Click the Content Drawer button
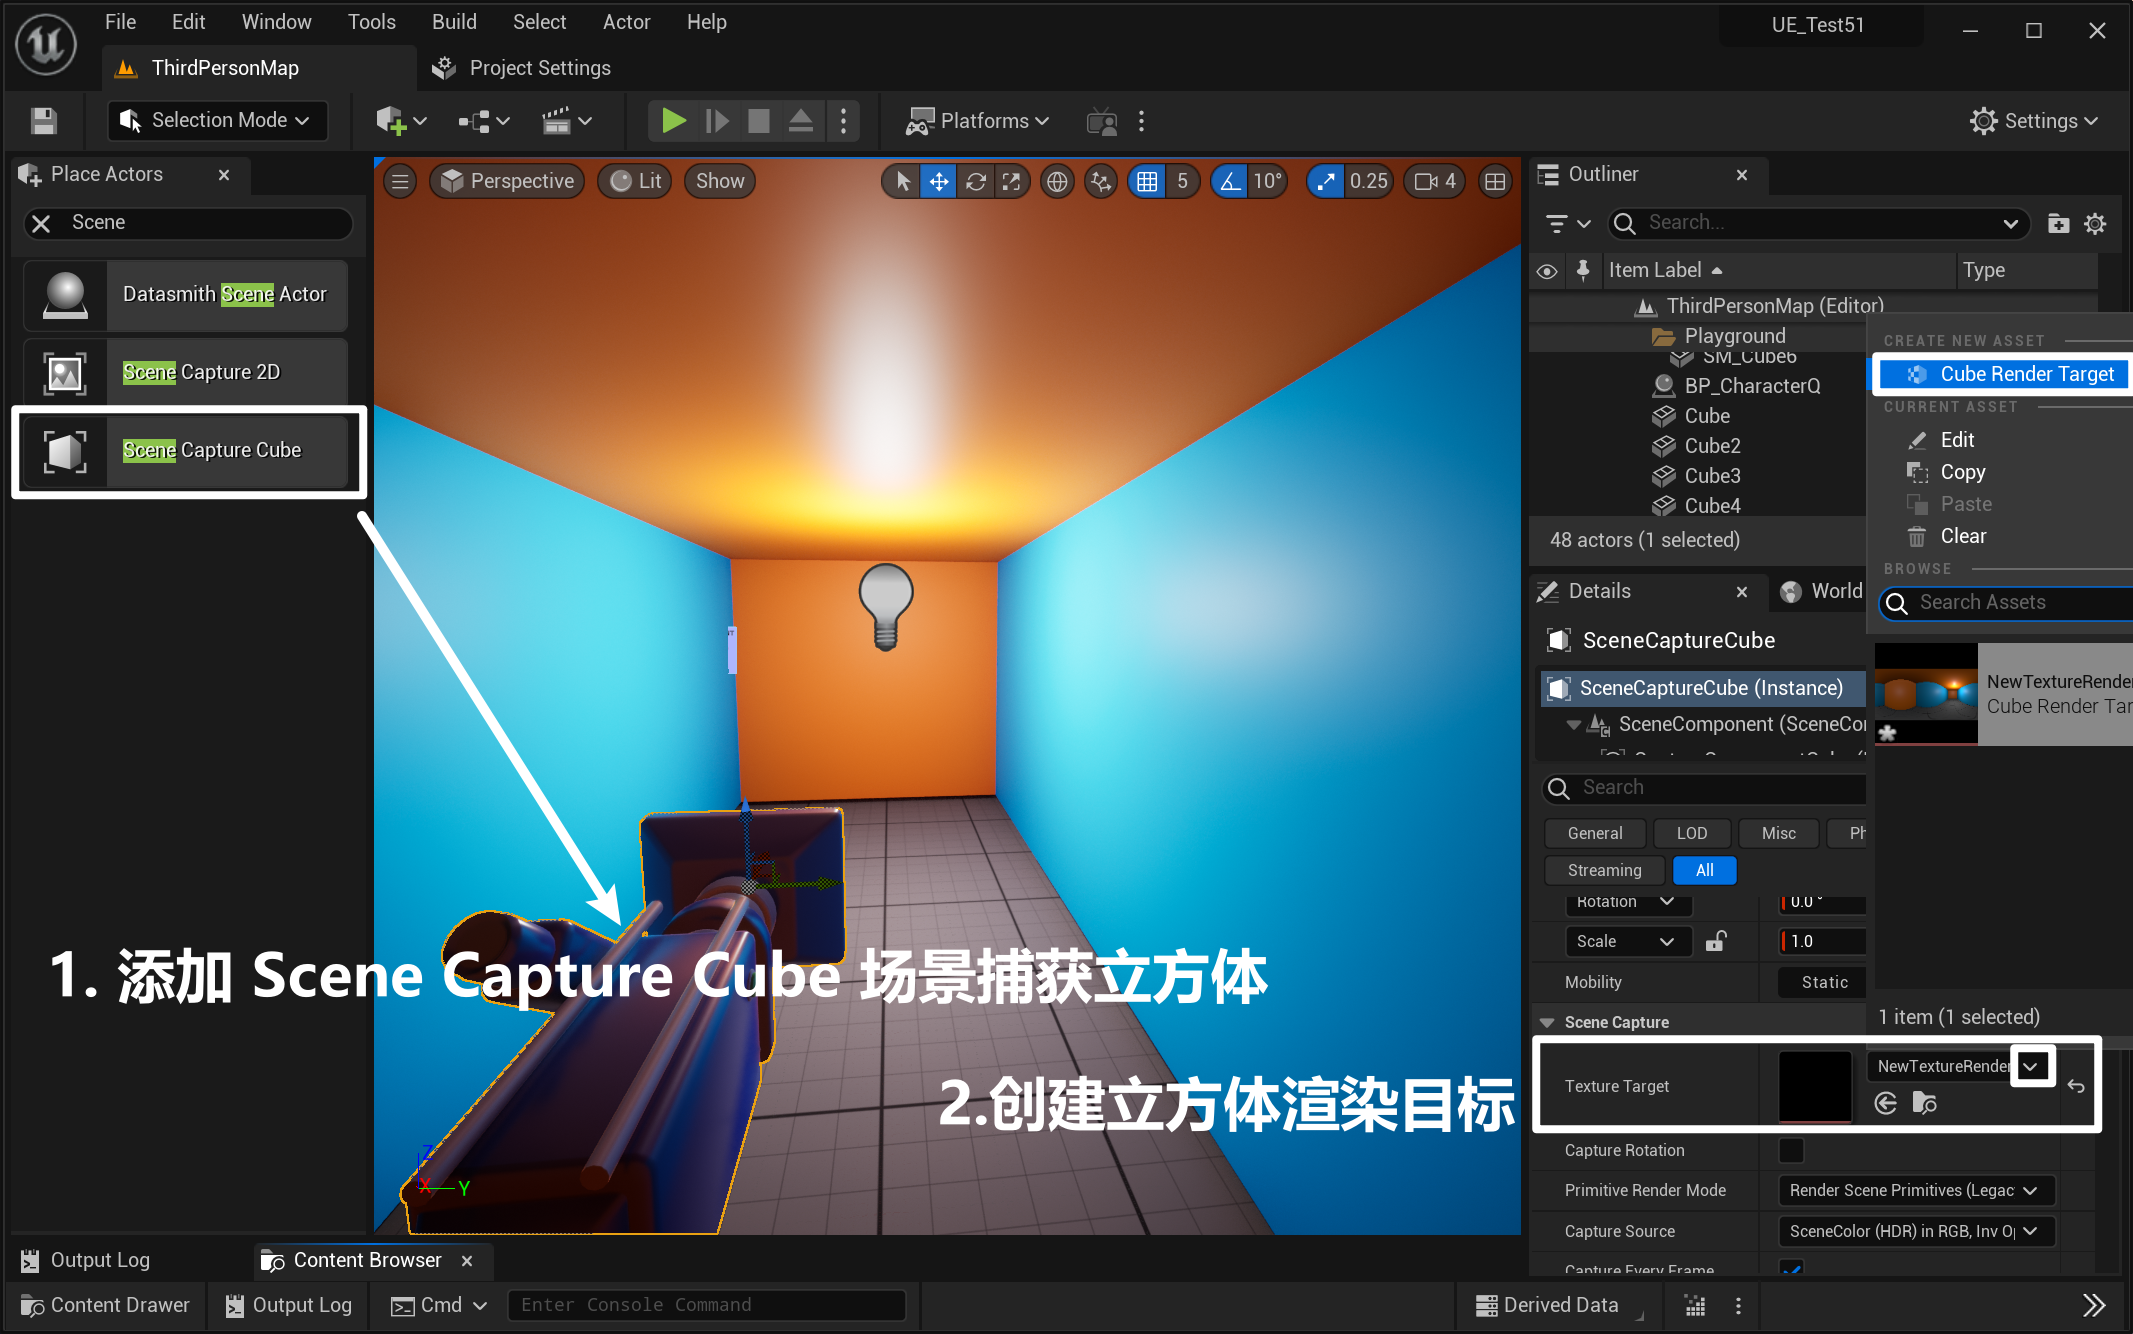 106,1305
